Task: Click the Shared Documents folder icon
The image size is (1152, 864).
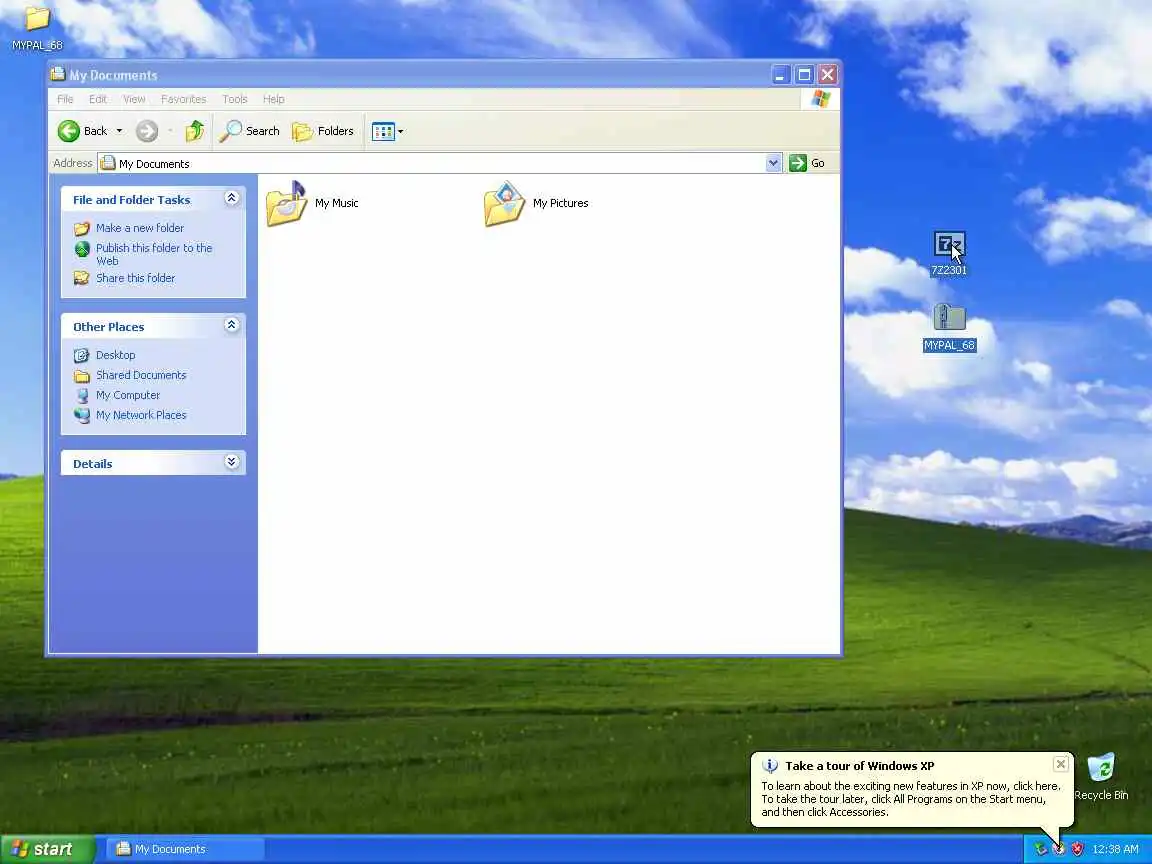Action: coord(82,376)
